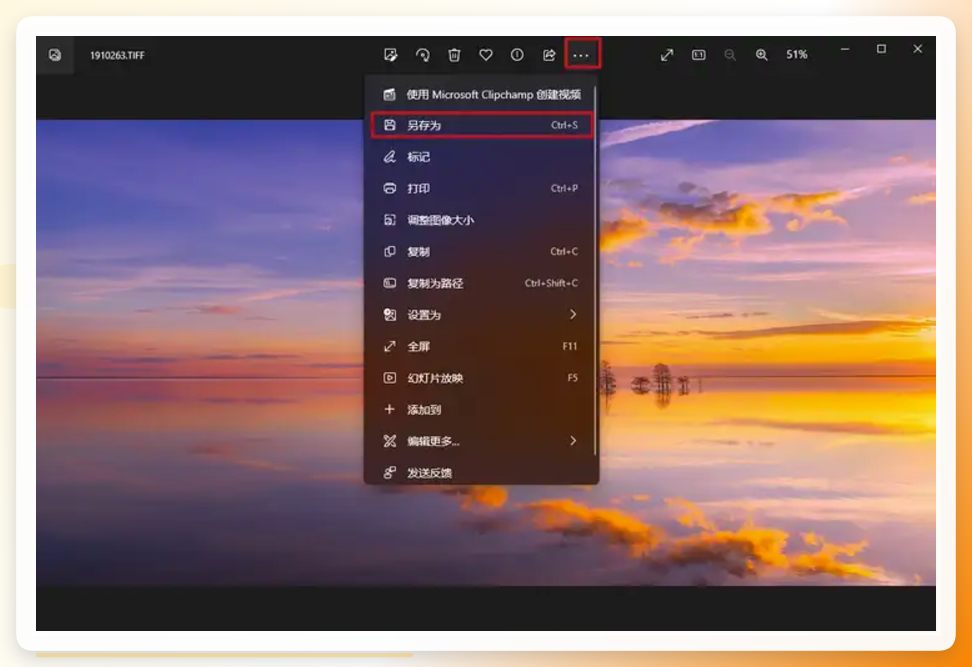
Task: Expand the 编辑更多... submenu
Action: (x=481, y=441)
